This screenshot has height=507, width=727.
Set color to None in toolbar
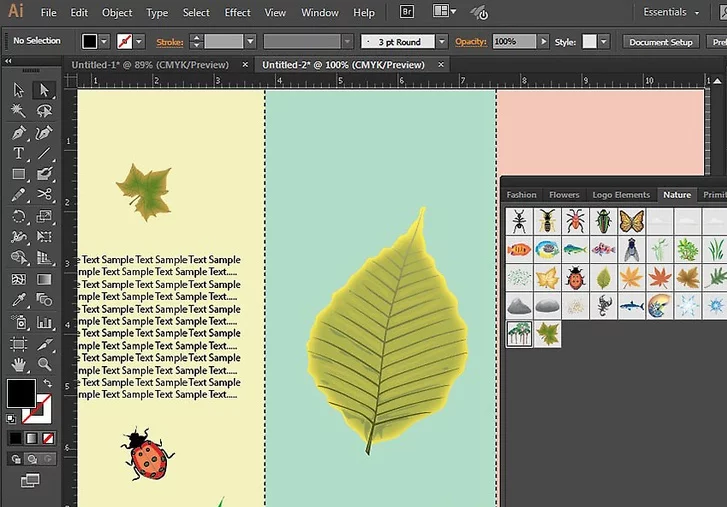(x=46, y=438)
